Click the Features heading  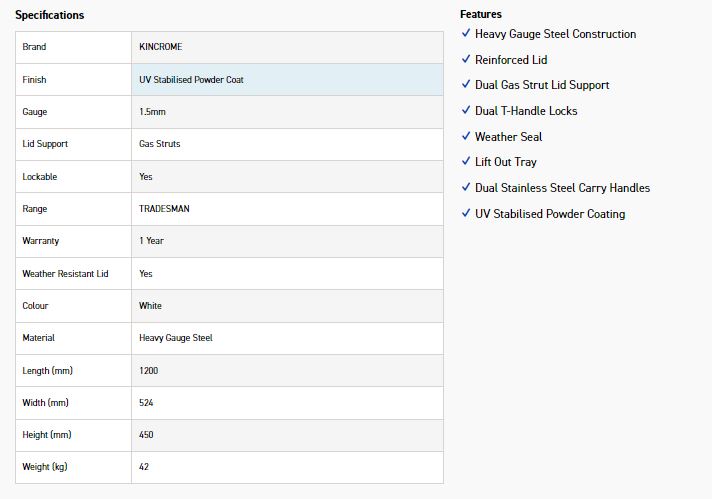tap(481, 14)
